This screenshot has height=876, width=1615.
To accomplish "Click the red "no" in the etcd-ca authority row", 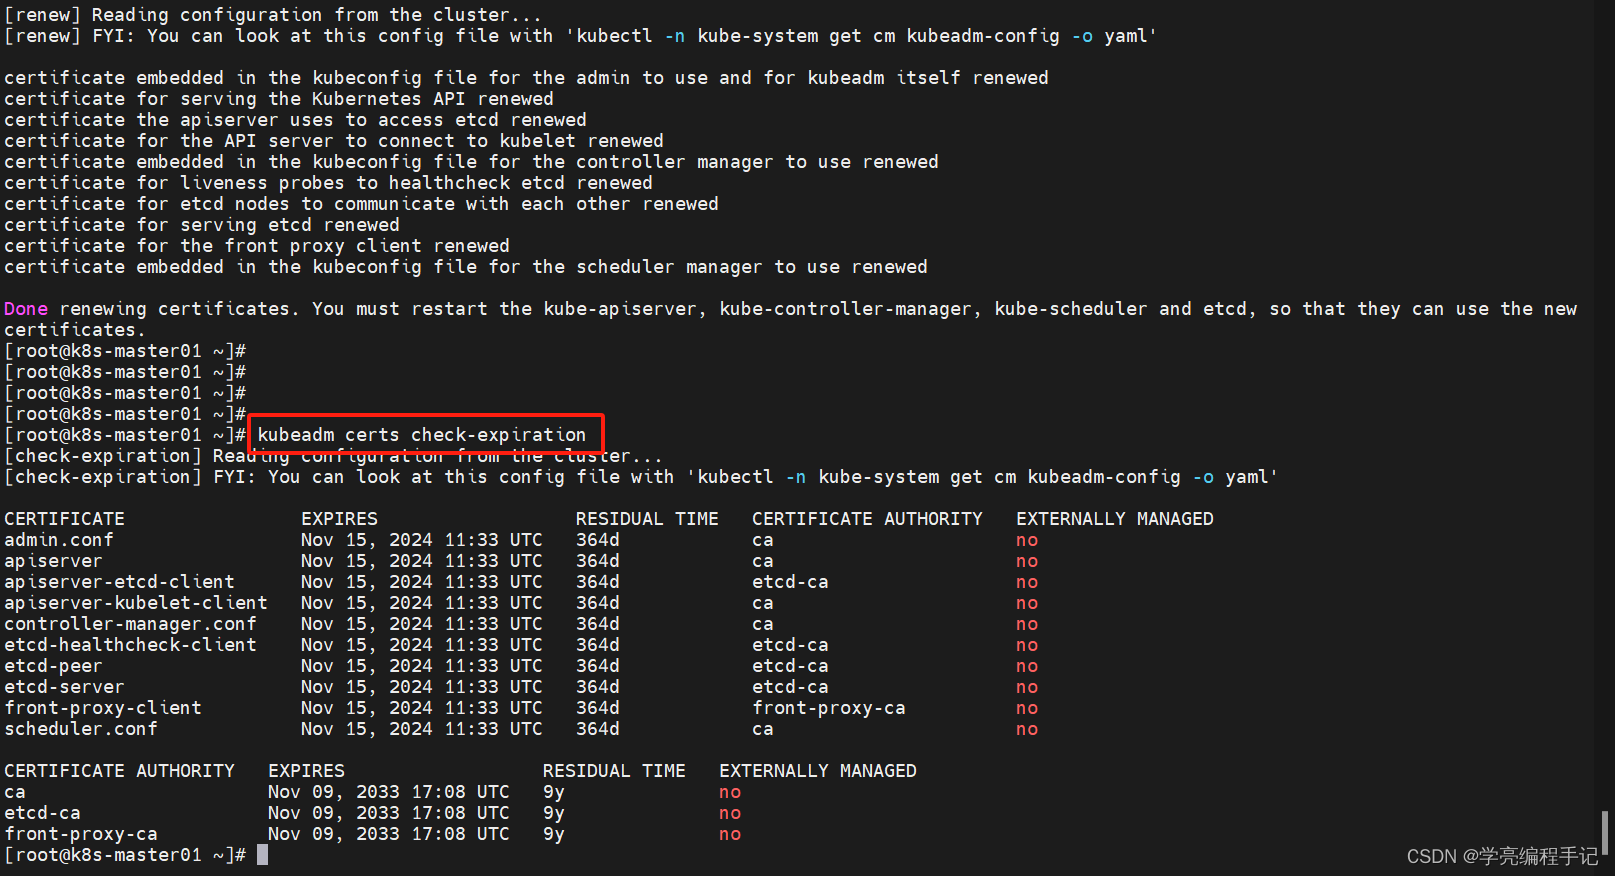I will [730, 813].
